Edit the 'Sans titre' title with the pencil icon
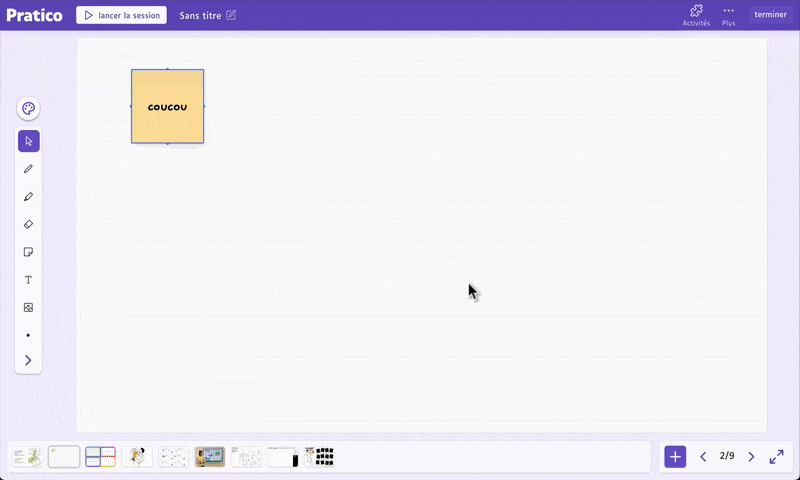 231,15
